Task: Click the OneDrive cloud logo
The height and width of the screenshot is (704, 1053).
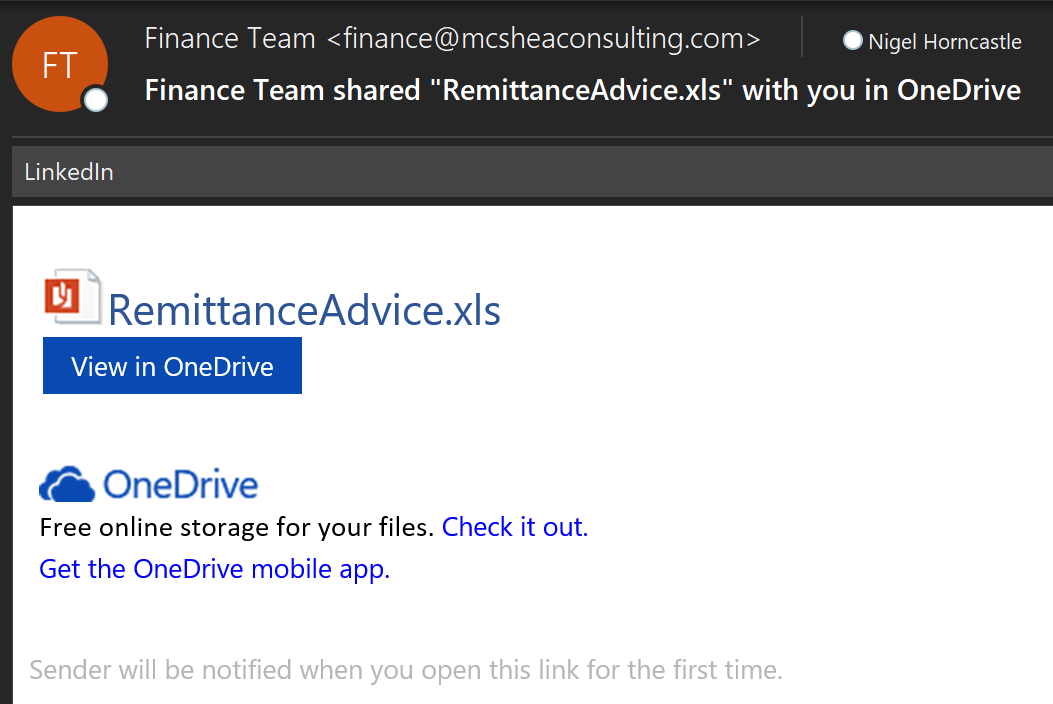Action: coord(67,484)
